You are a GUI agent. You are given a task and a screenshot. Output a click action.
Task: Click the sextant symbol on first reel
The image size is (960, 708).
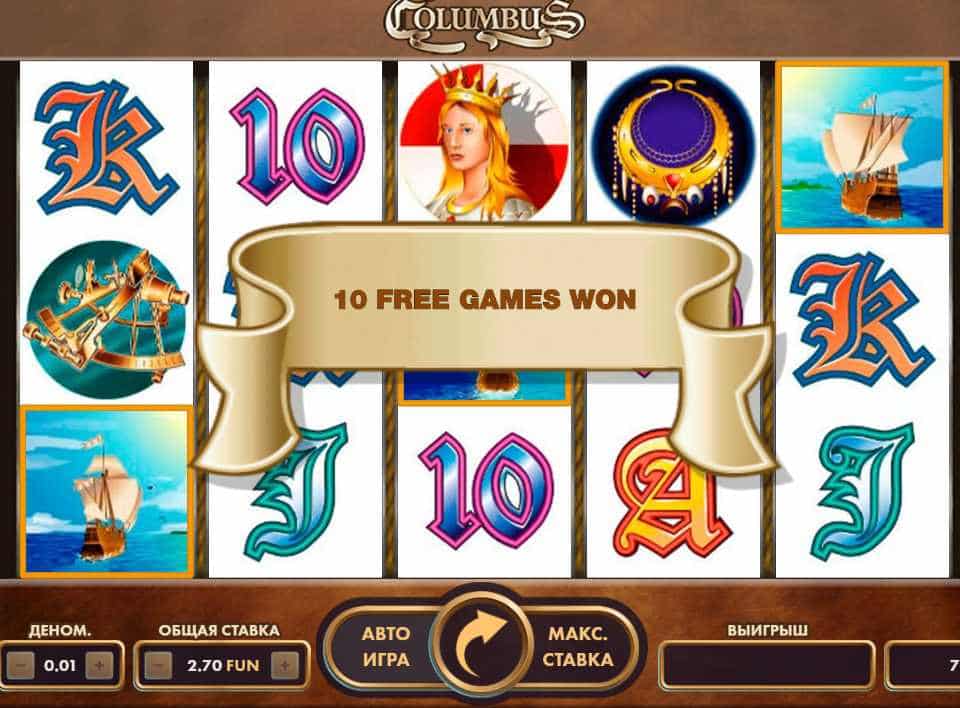[107, 319]
